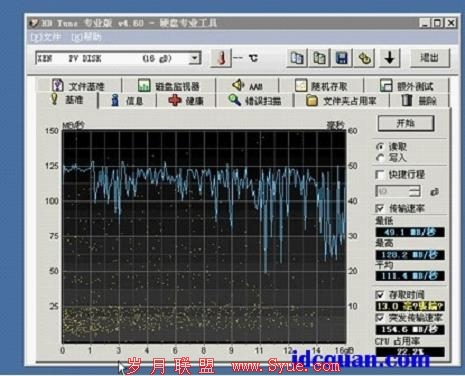Click the copy text to clipboard icon
The width and height of the screenshot is (465, 376).
(x=296, y=58)
